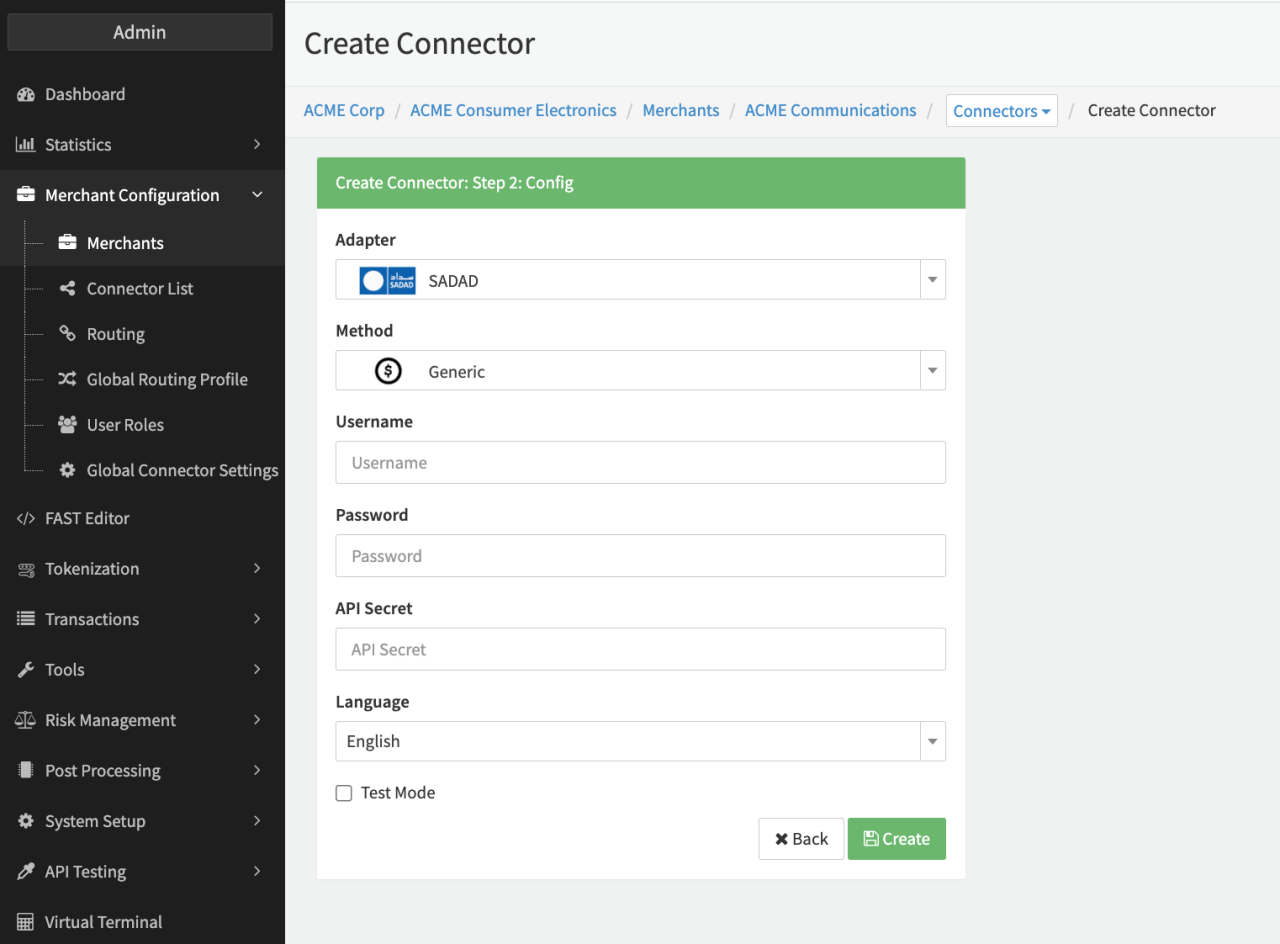
Task: Follow the ACME Consumer Electronics breadcrumb link
Action: [x=513, y=111]
